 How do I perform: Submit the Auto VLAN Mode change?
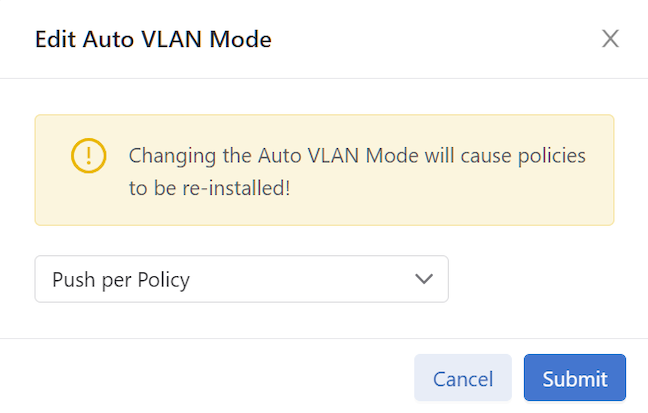point(575,377)
